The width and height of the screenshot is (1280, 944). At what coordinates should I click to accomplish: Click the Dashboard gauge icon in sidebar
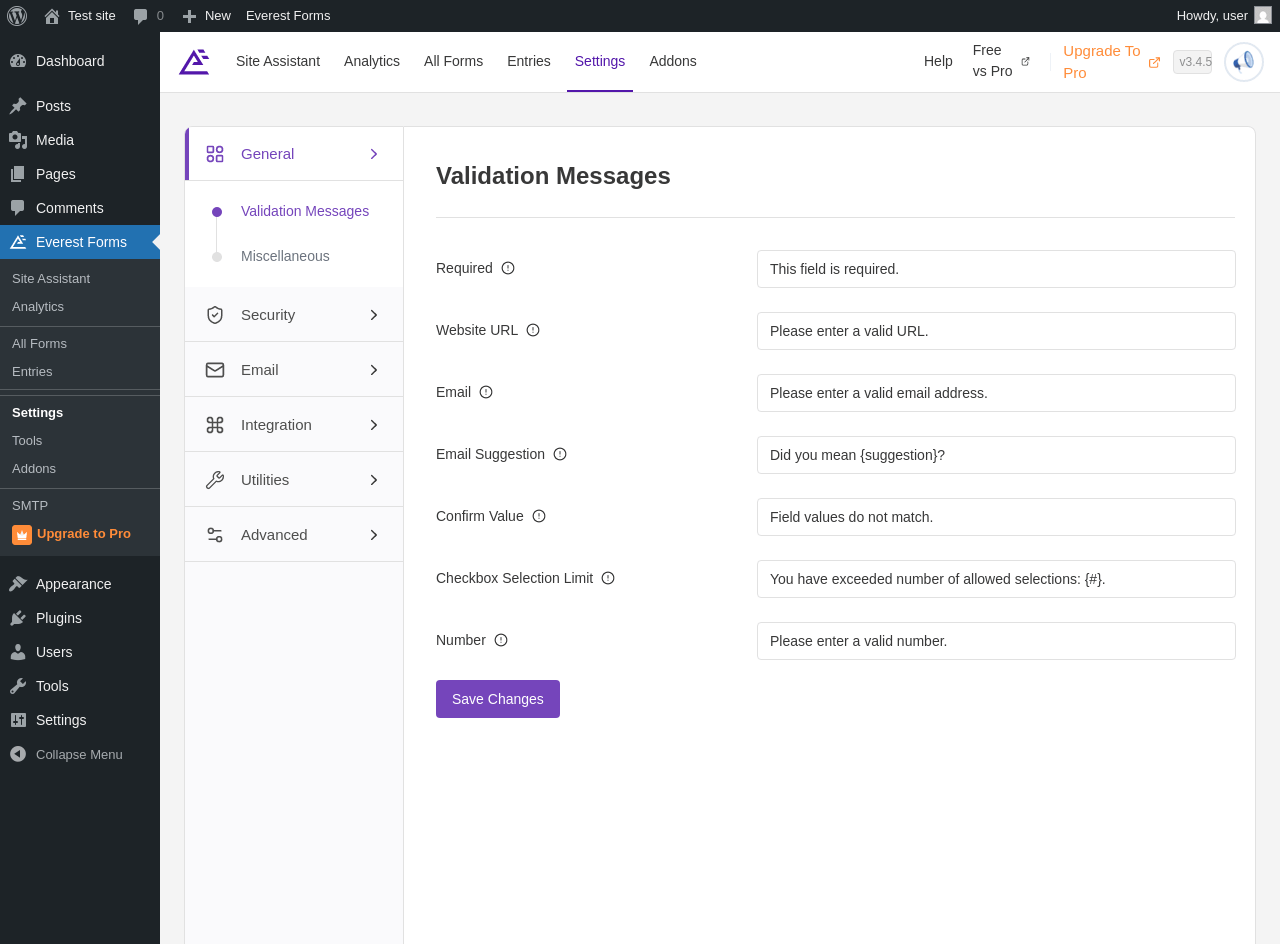point(18,61)
